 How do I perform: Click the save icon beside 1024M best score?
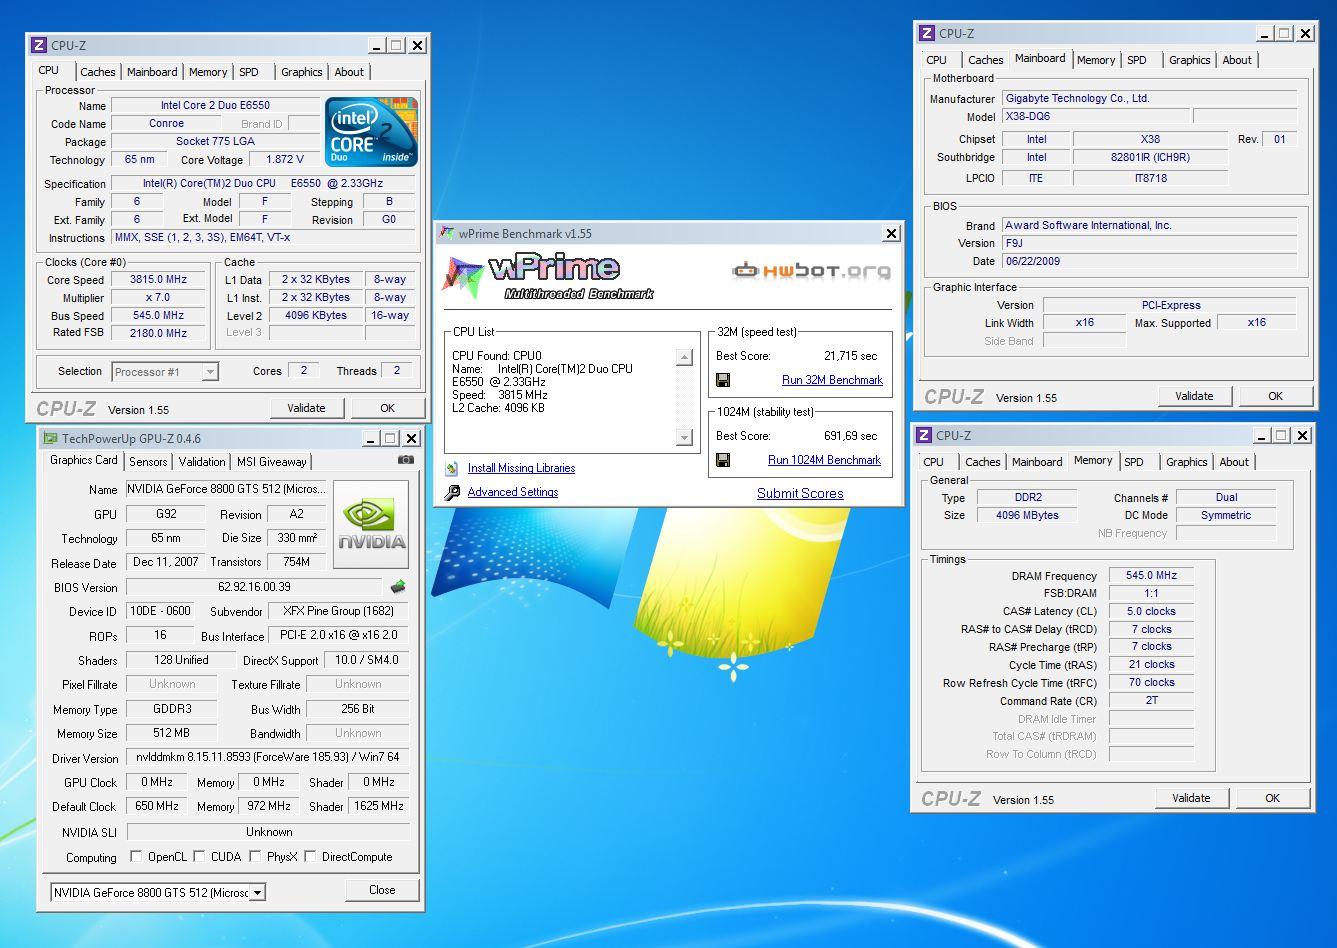tap(723, 460)
